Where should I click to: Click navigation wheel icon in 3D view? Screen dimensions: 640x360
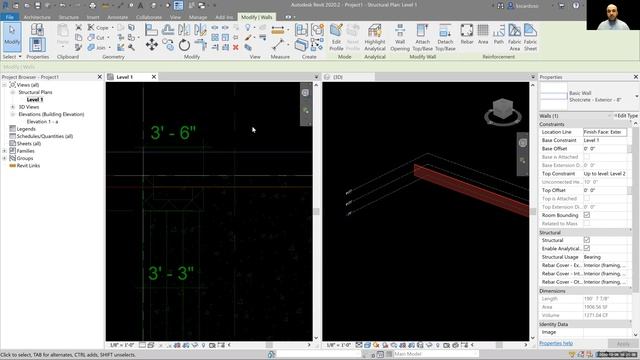[x=522, y=143]
